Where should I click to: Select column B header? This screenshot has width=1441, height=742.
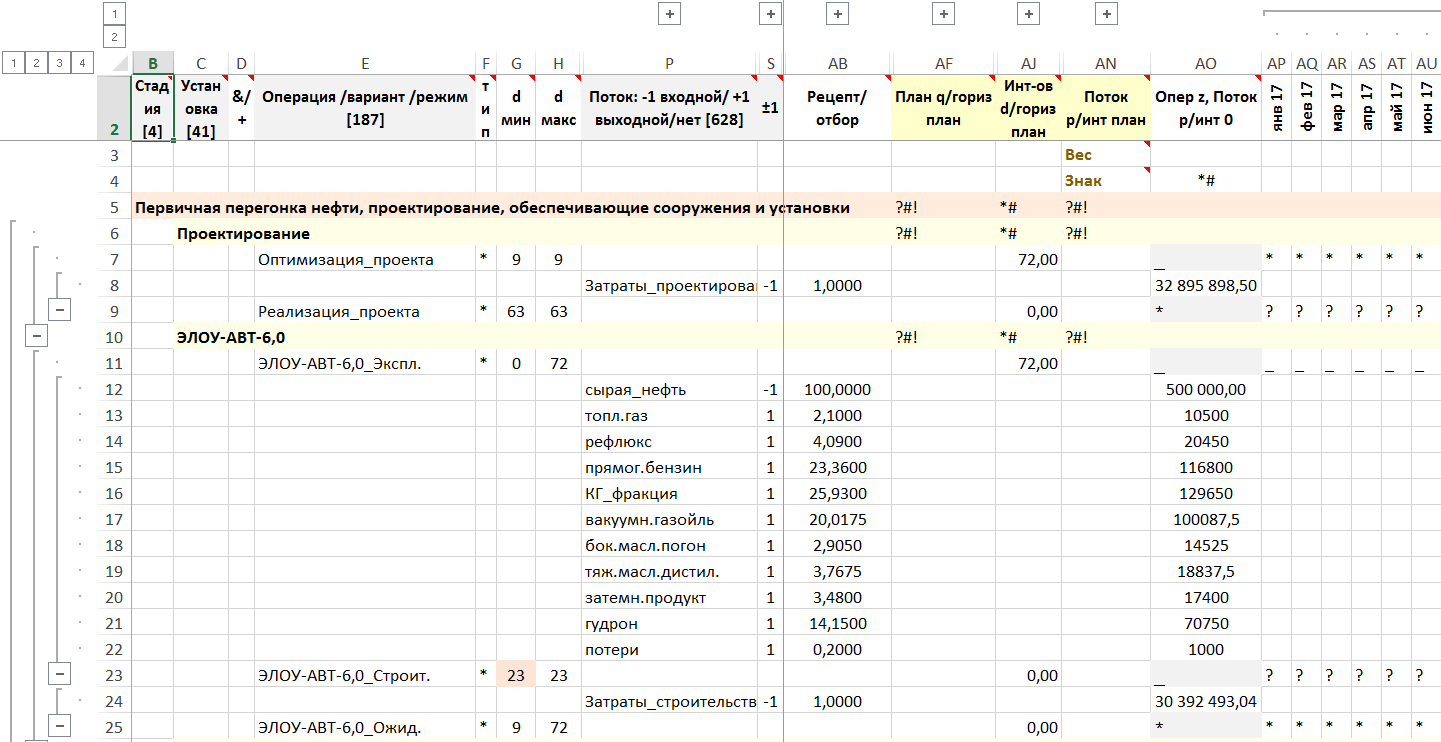(152, 64)
